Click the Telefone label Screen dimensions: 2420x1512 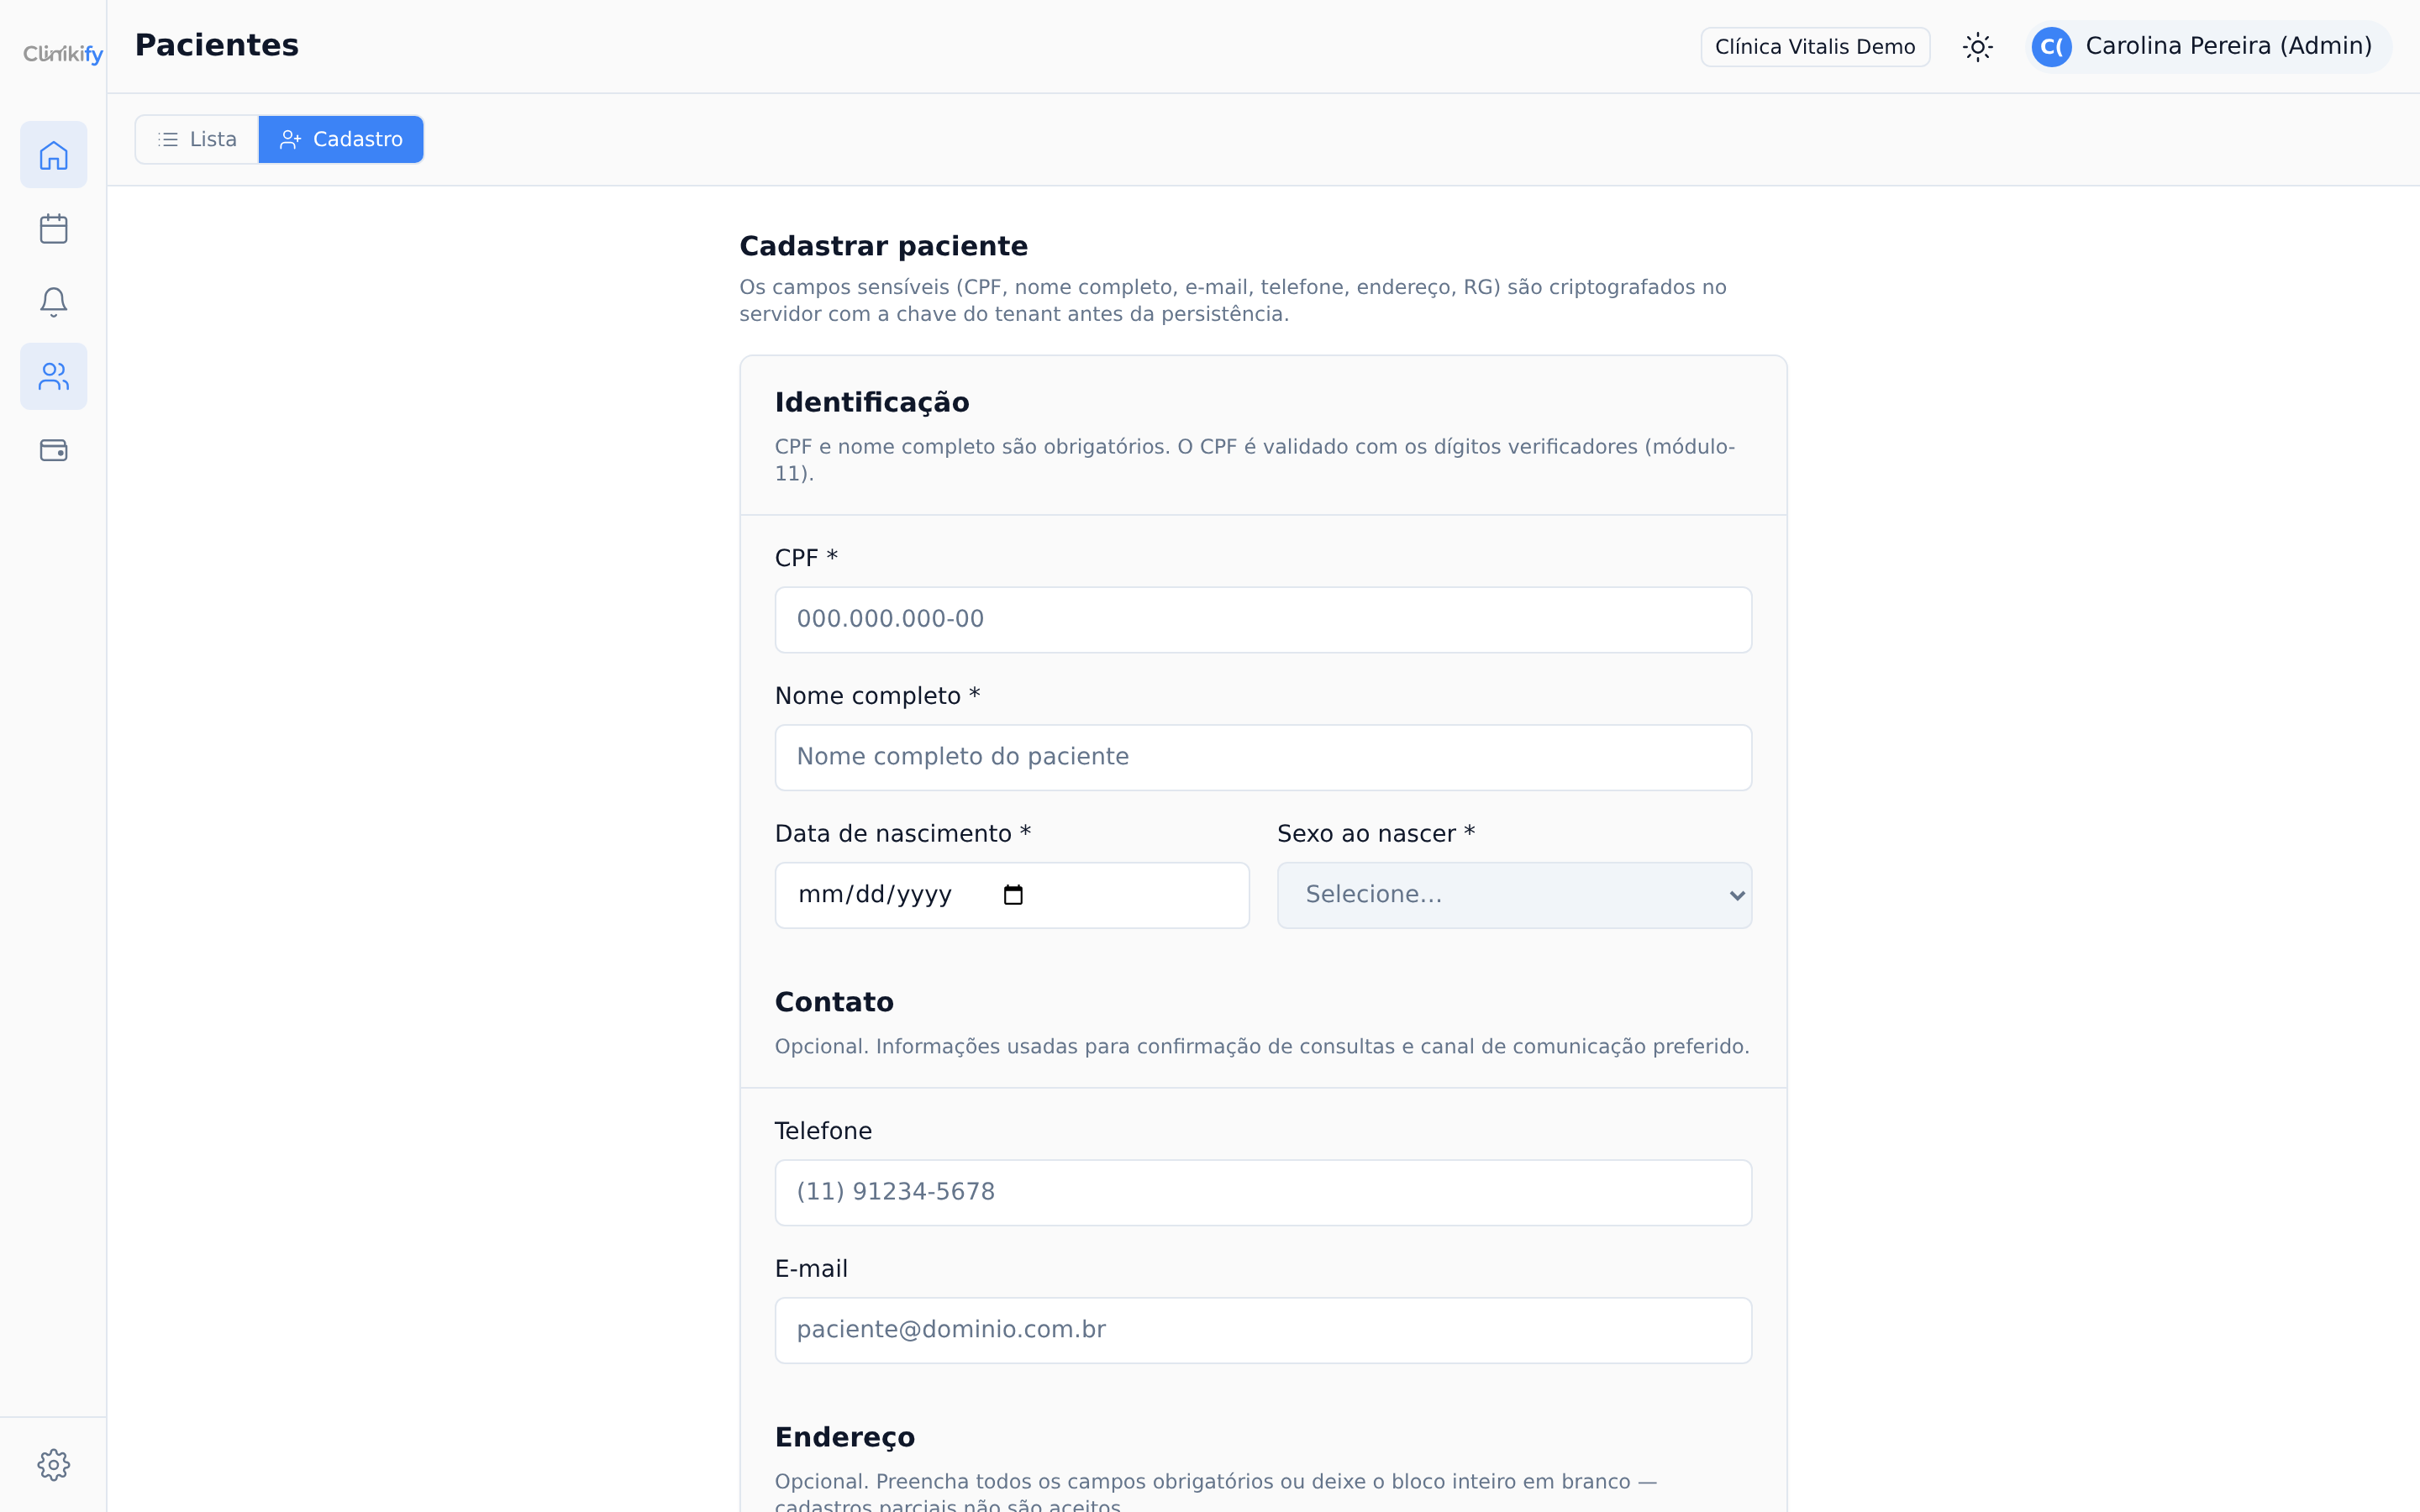click(823, 1131)
